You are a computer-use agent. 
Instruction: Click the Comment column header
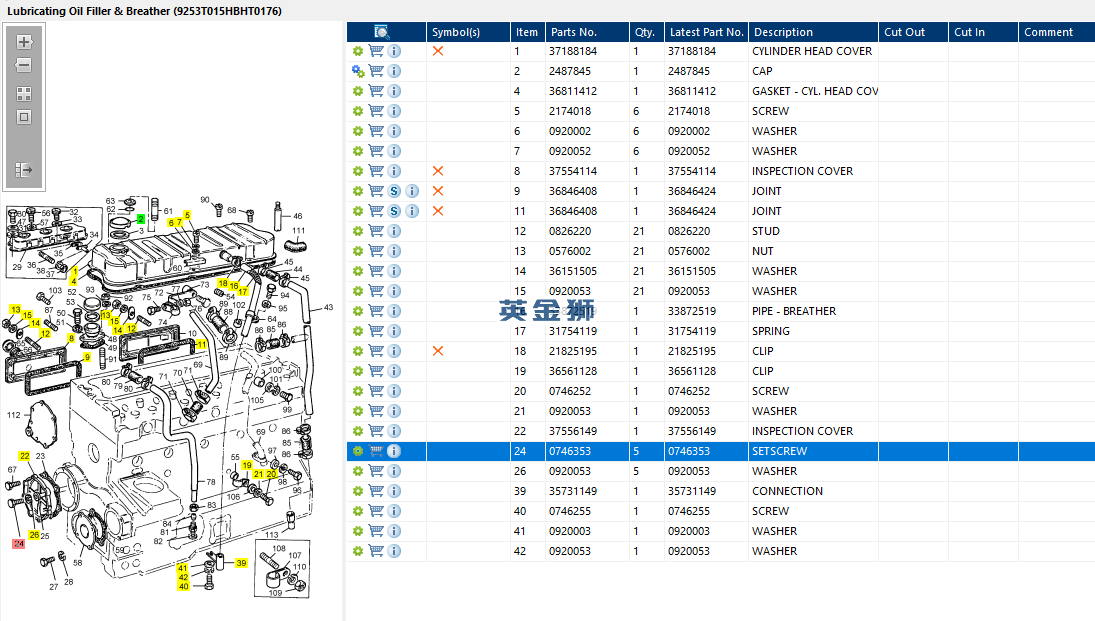[1057, 32]
